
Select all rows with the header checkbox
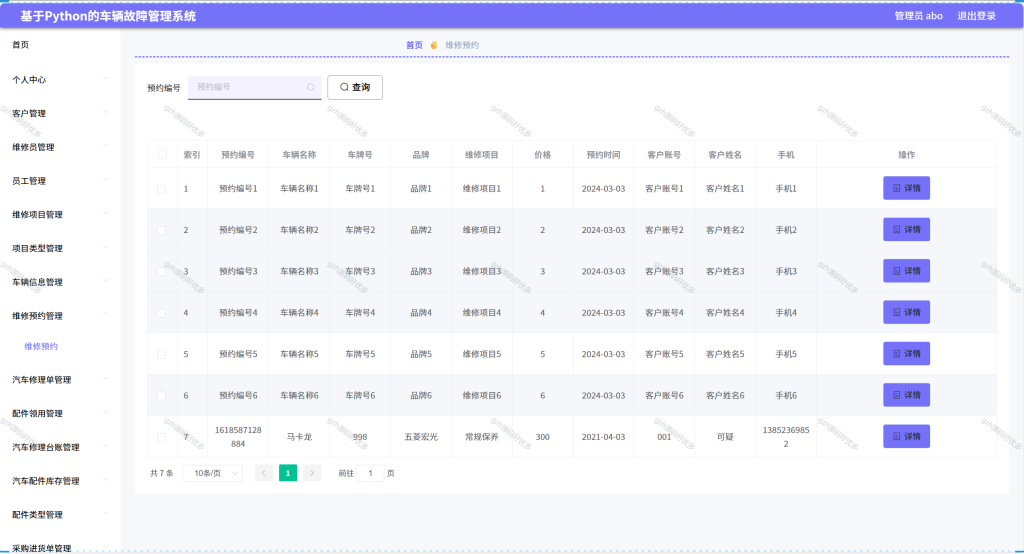point(162,155)
